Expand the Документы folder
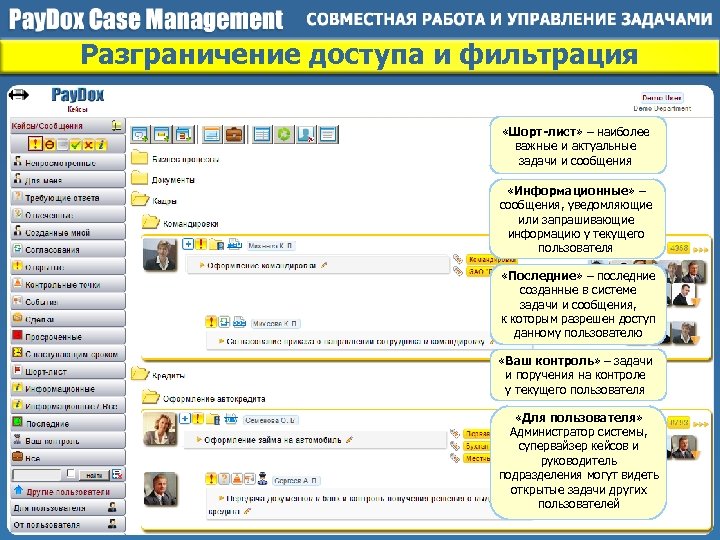720x540 pixels. [x=139, y=178]
